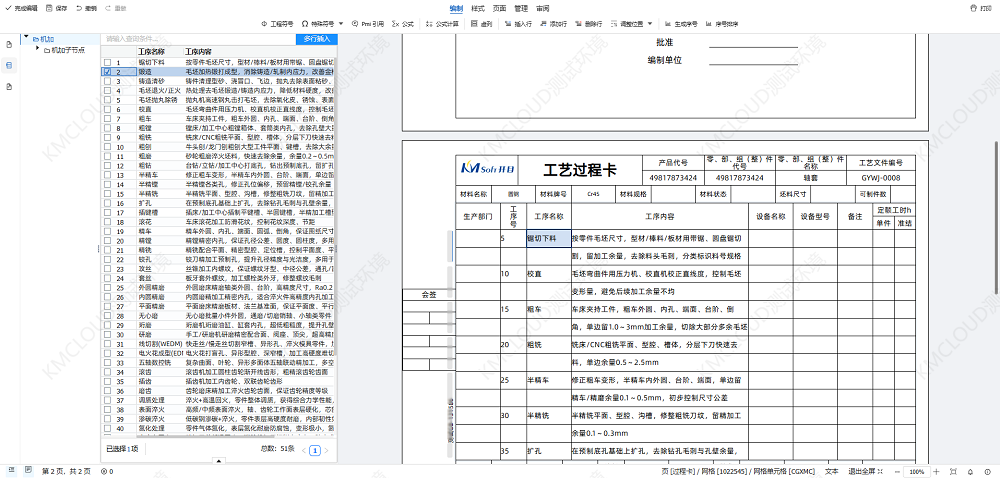Go to next page in process list
This screenshot has height=478, width=1000.
point(327,451)
